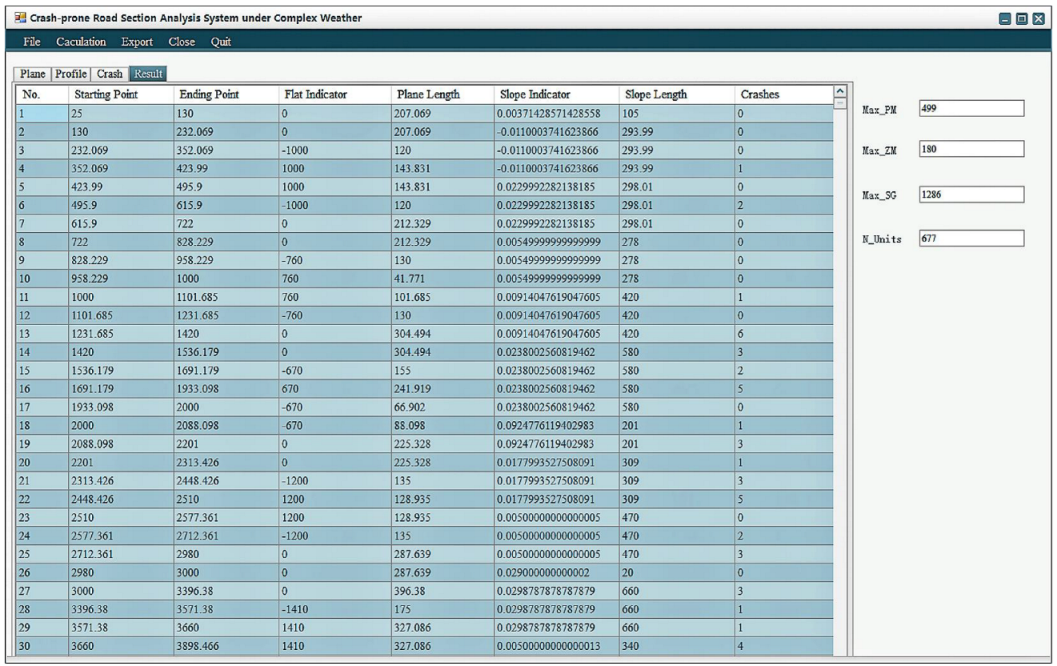This screenshot has height=666, width=1057.
Task: Click the N_Units input field
Action: pyautogui.click(x=971, y=238)
